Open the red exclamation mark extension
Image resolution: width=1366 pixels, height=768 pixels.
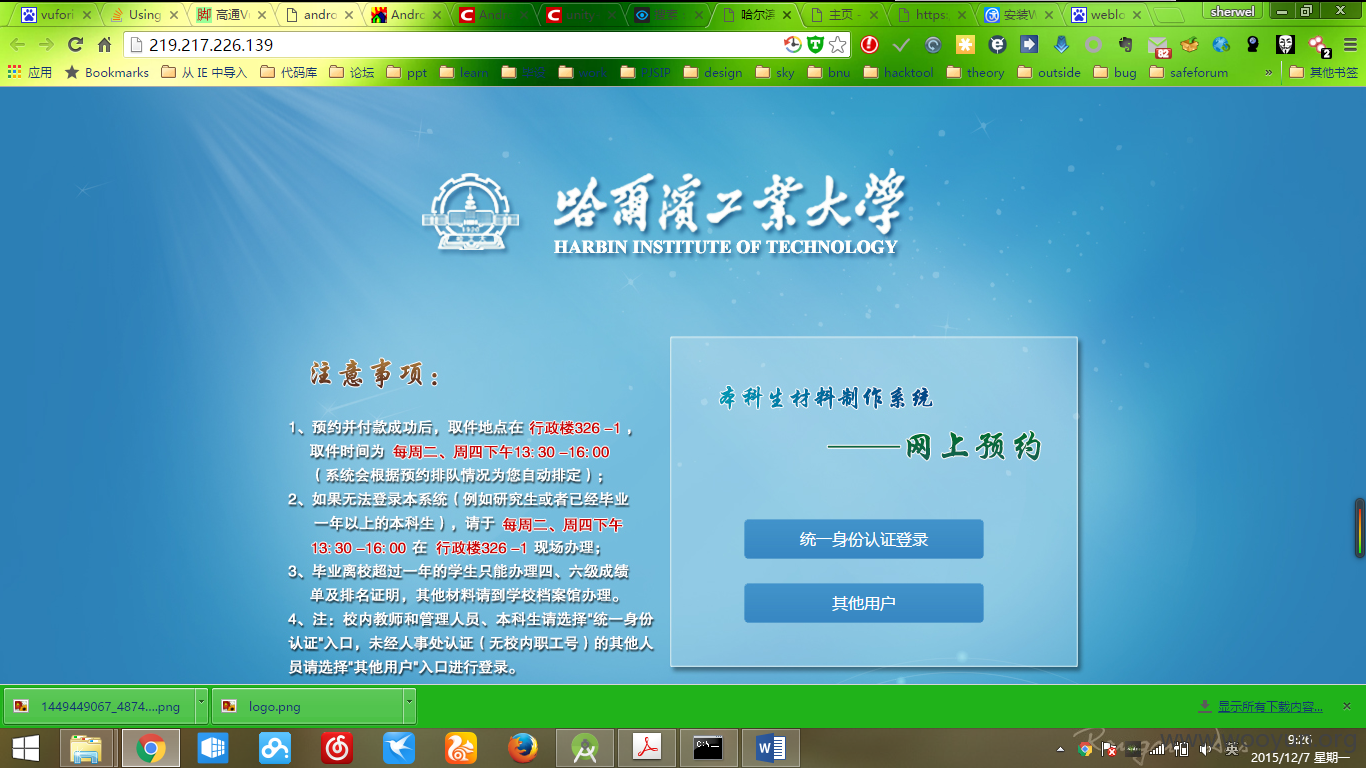[870, 45]
